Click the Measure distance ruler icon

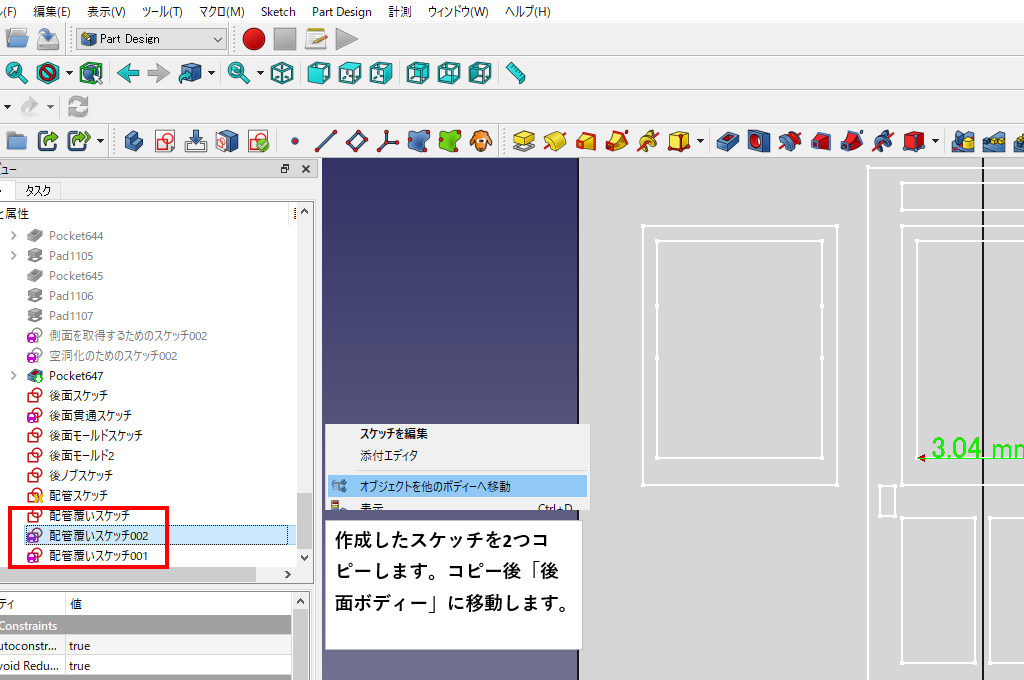pos(515,73)
